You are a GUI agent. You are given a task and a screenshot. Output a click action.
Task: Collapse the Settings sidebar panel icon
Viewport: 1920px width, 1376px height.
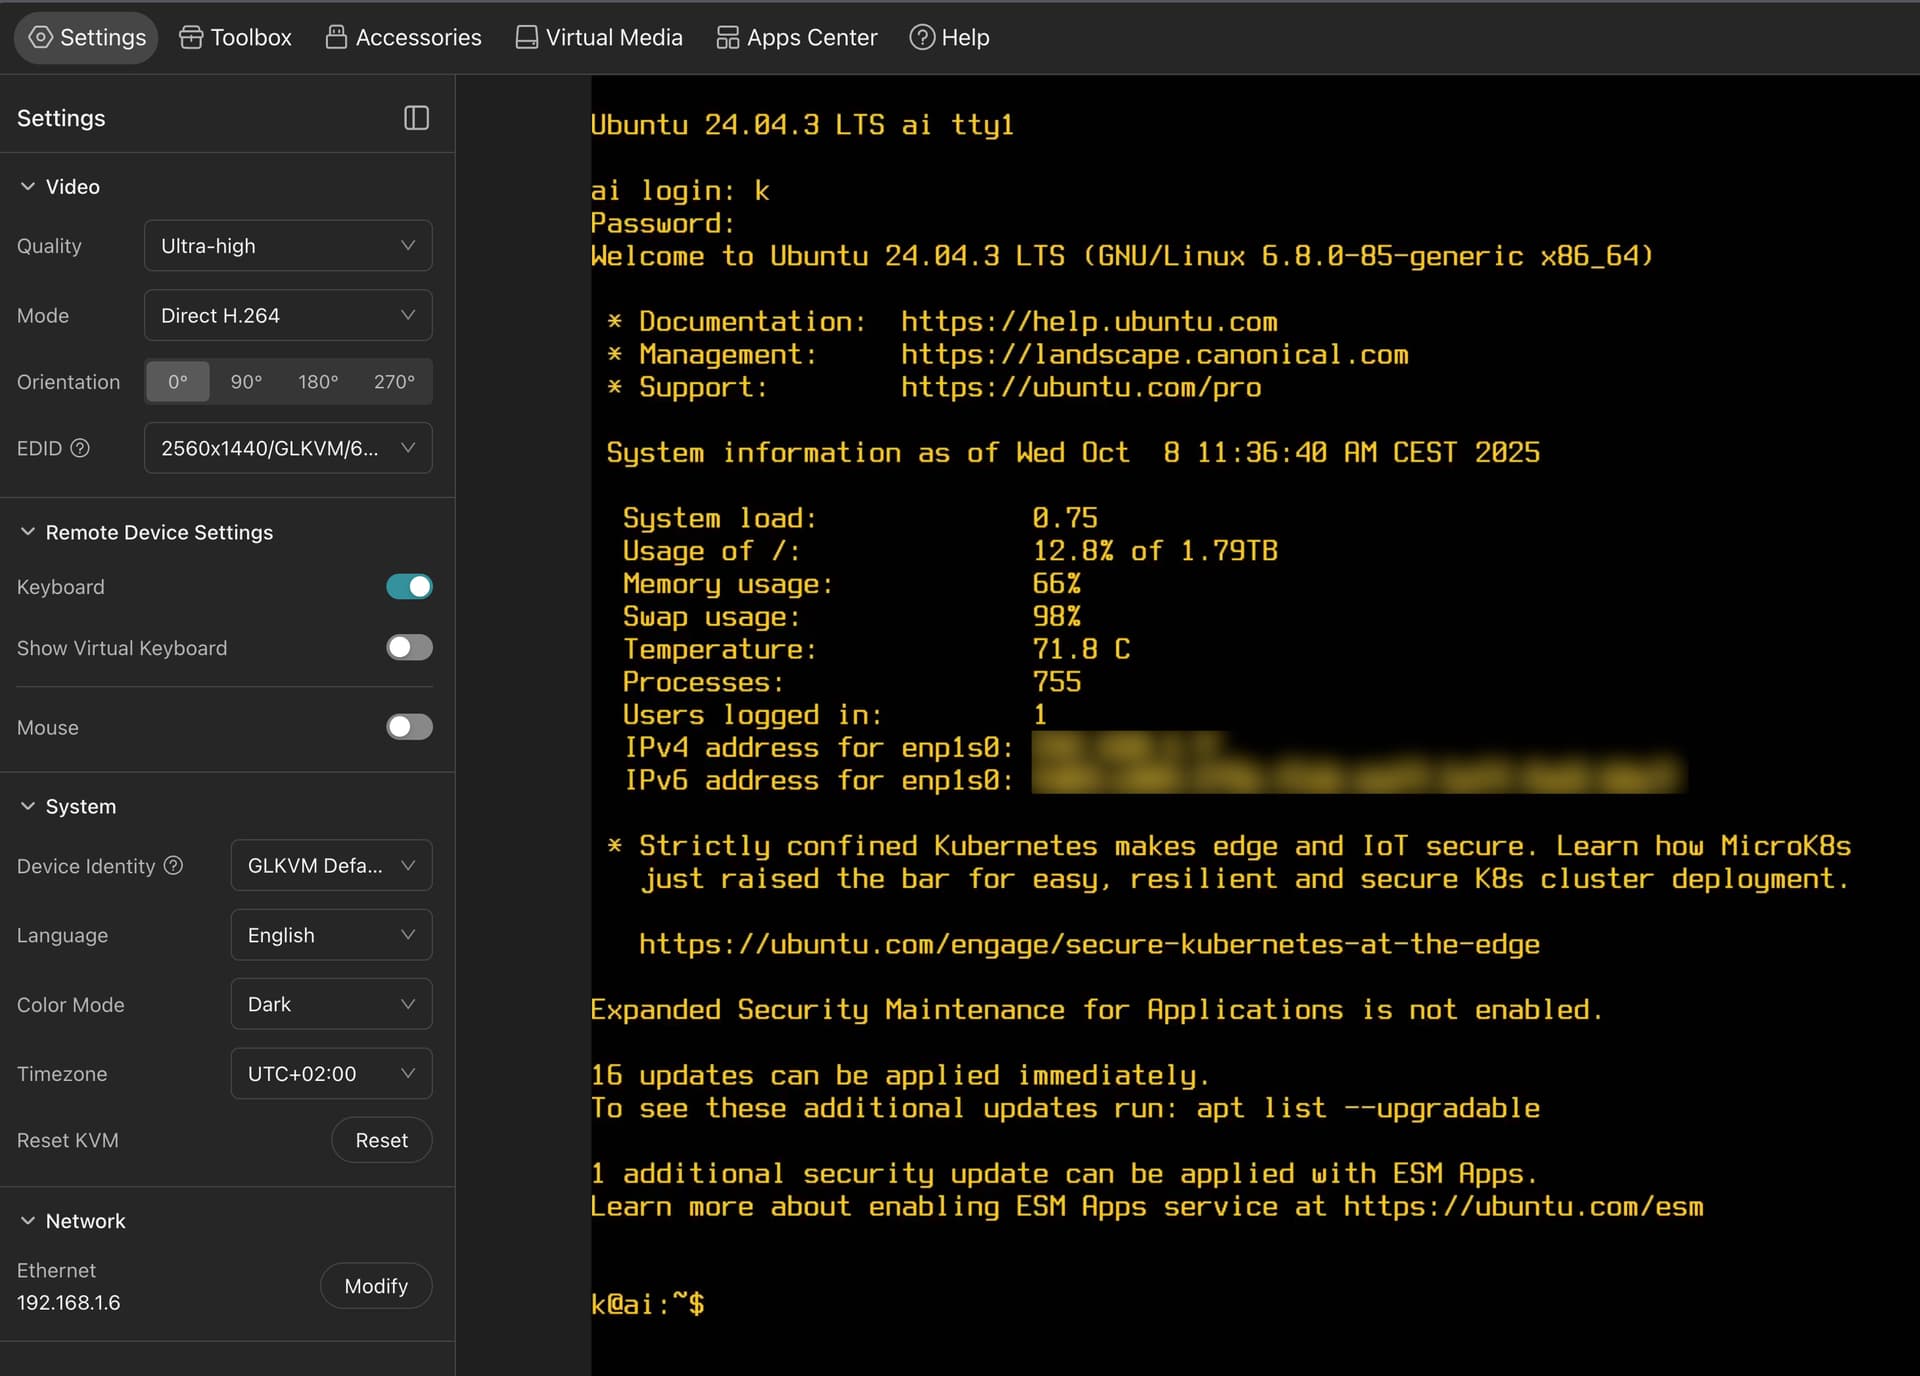416,118
